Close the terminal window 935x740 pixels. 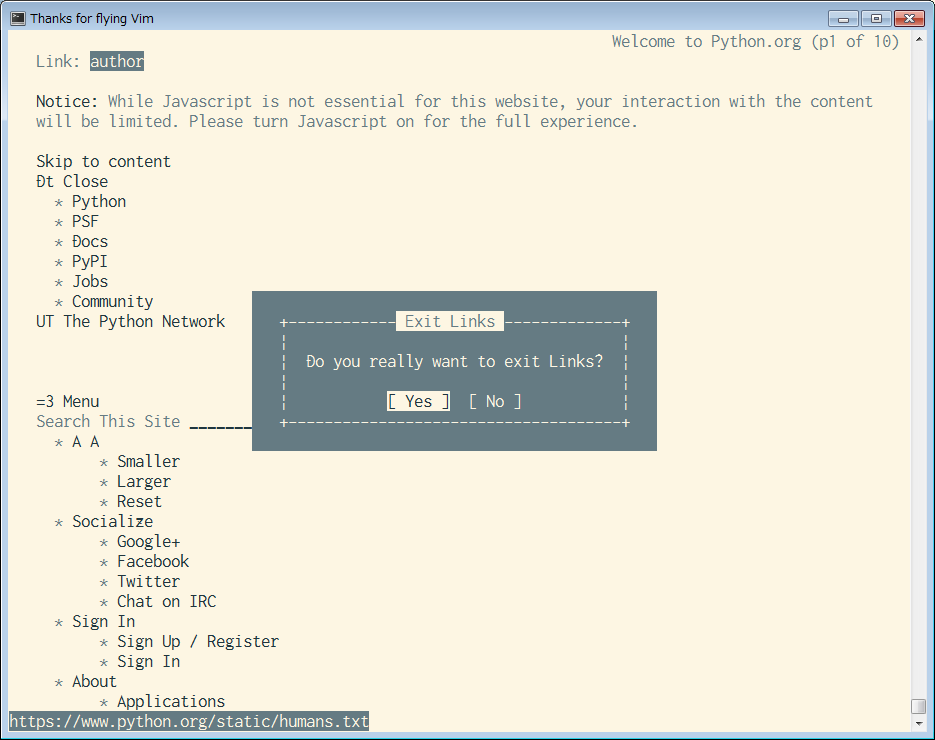[x=909, y=18]
